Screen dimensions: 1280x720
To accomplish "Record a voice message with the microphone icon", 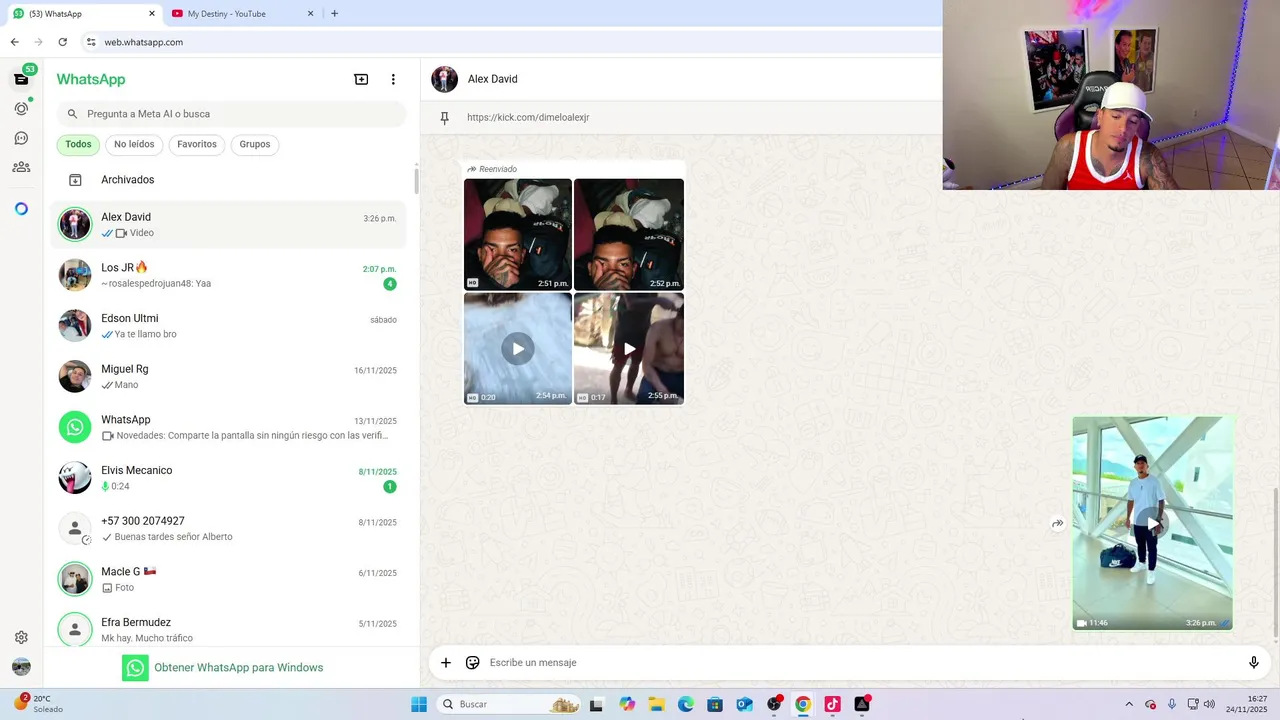I will tap(1253, 662).
